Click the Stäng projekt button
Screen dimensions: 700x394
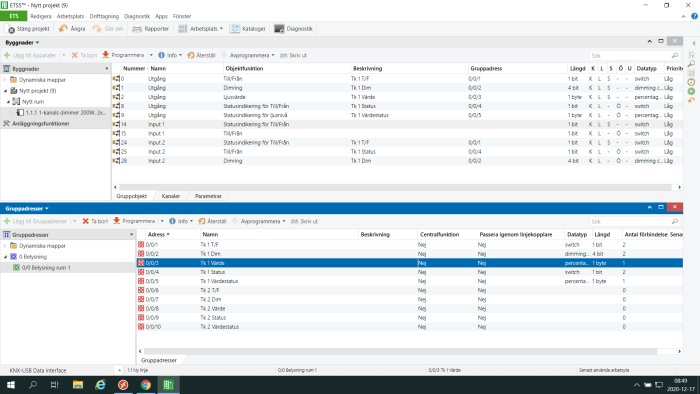tap(29, 29)
